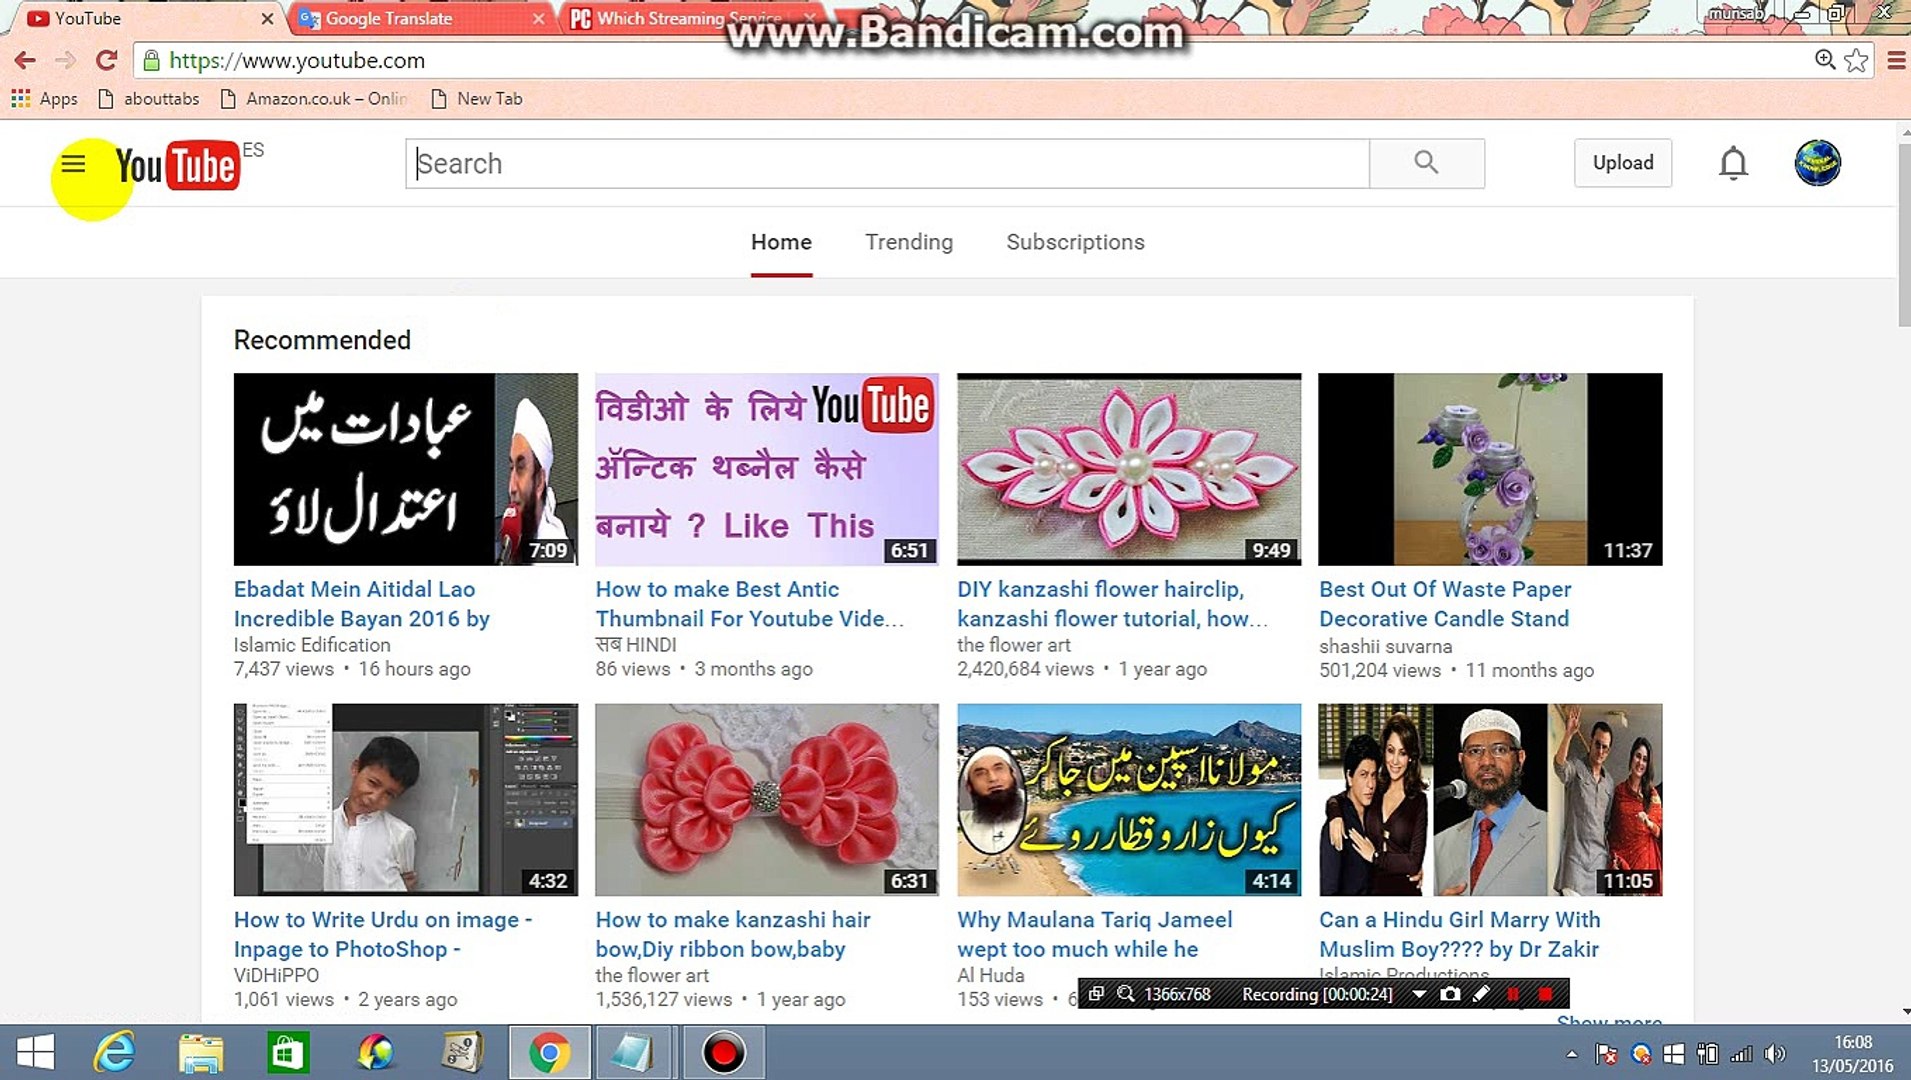This screenshot has height=1080, width=1911.
Task: Go back with the browser back arrow
Action: pos(25,60)
